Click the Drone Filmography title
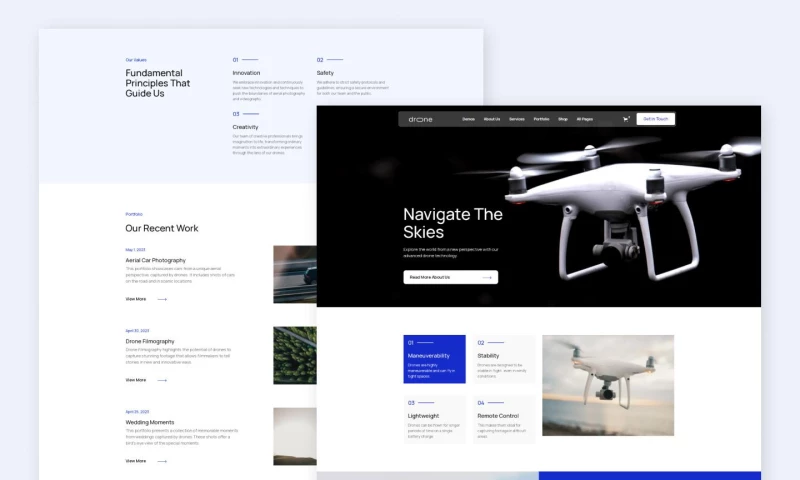The image size is (800, 480). pos(150,341)
